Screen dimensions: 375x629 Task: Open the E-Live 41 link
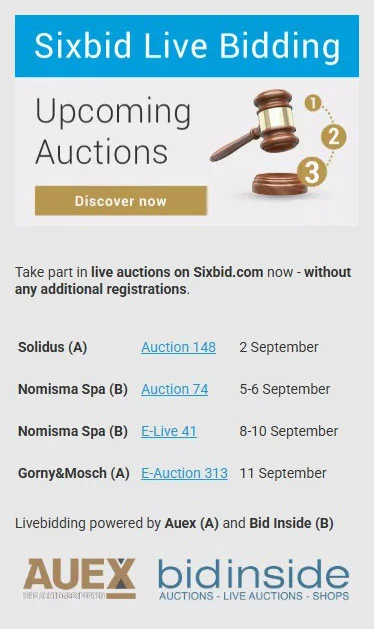click(169, 431)
